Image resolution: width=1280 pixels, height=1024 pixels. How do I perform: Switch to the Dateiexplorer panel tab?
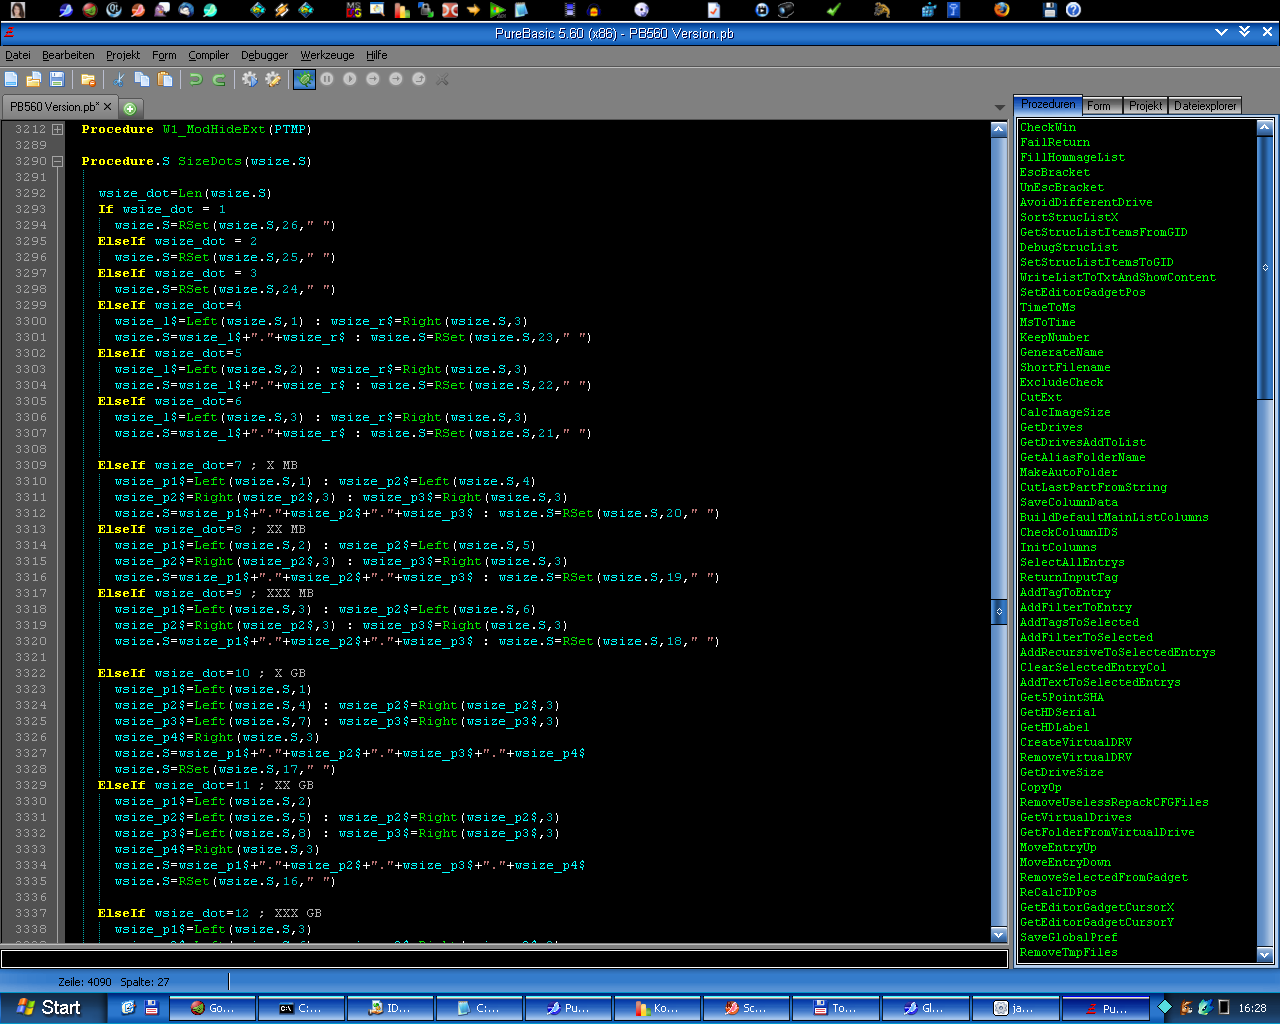click(x=1205, y=106)
